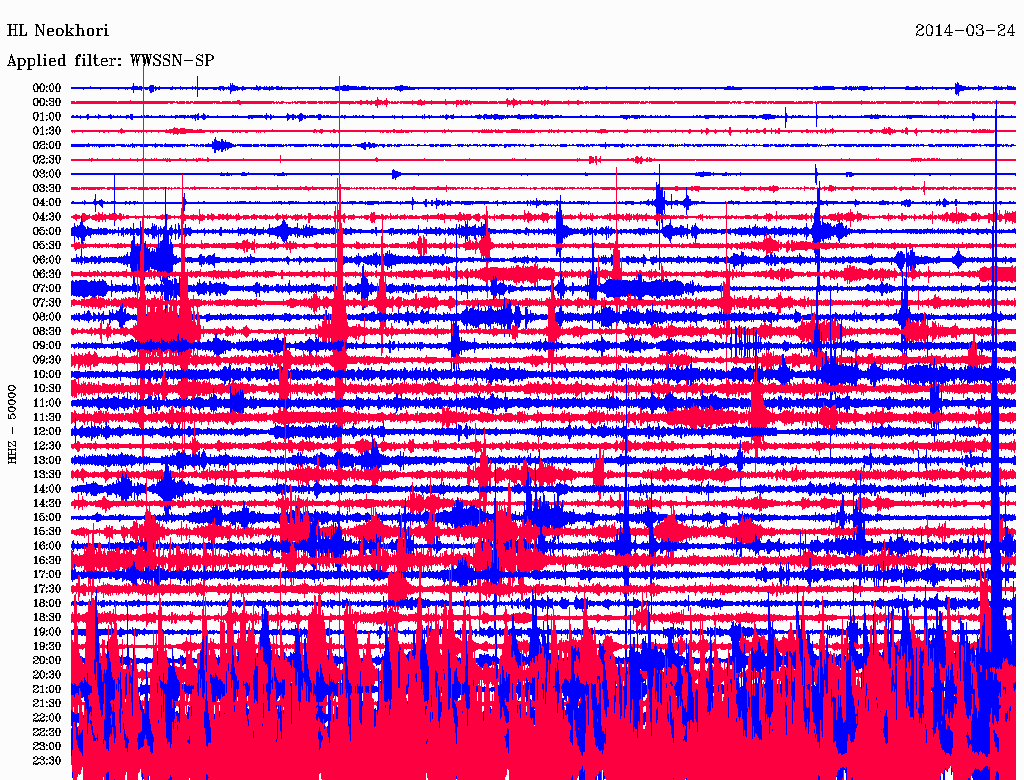The width and height of the screenshot is (1024, 780).
Task: Click the 06:00 time label
Action: tap(47, 260)
